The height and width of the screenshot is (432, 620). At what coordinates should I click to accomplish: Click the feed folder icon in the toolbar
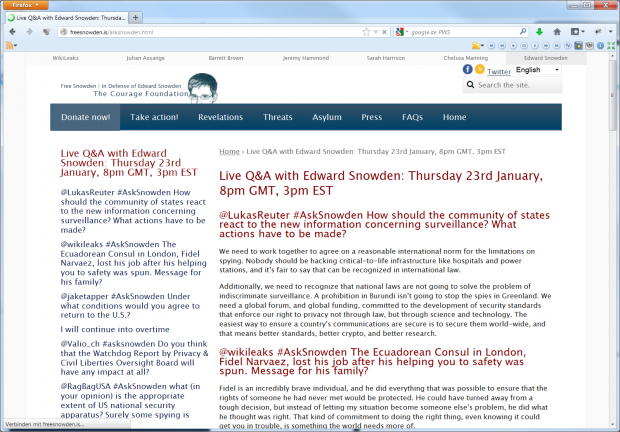click(476, 46)
